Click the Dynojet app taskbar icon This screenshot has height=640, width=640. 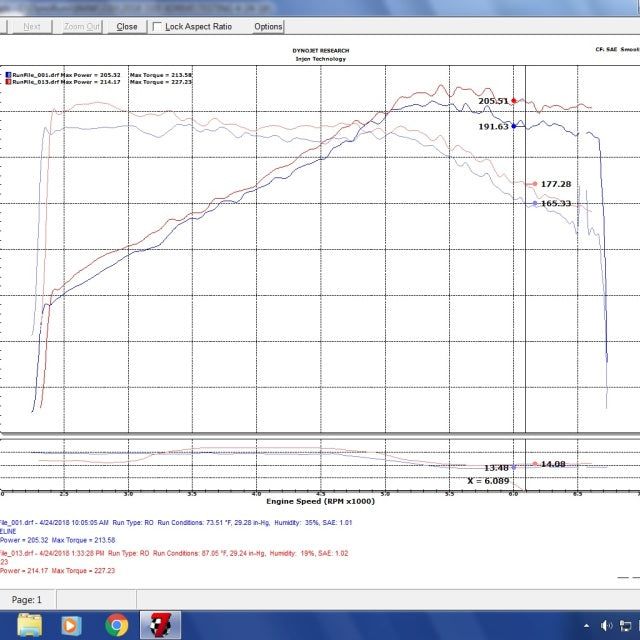(160, 626)
